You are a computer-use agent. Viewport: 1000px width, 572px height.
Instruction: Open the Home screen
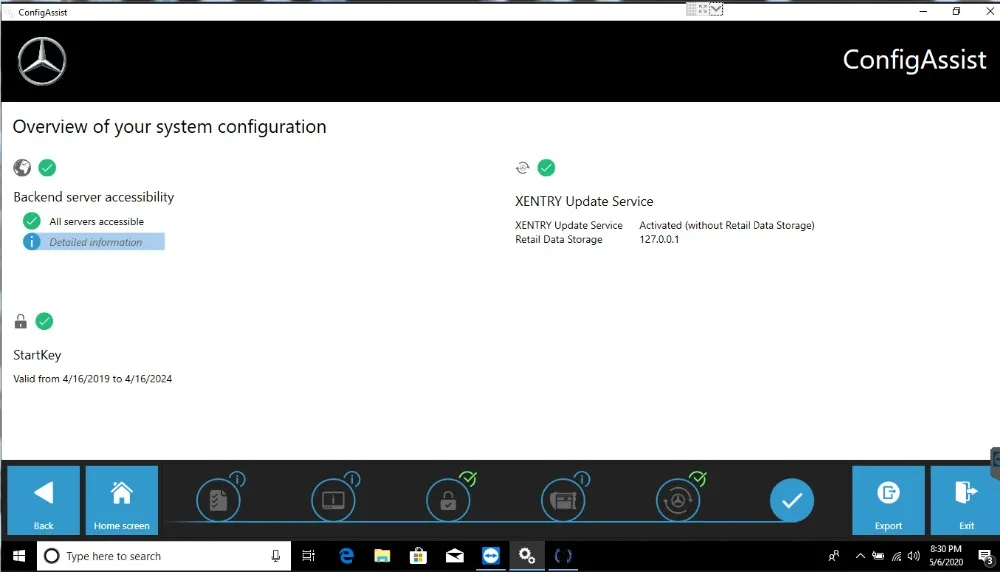click(x=121, y=500)
